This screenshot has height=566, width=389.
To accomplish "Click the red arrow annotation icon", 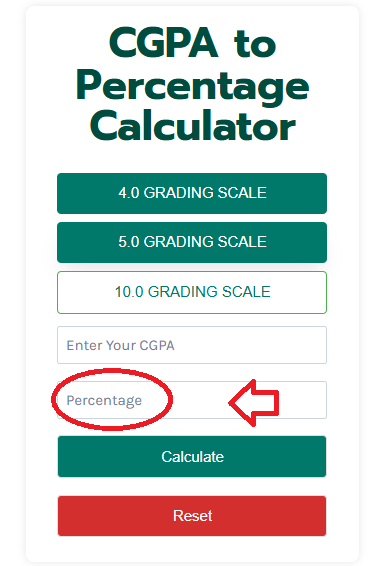I will point(254,403).
